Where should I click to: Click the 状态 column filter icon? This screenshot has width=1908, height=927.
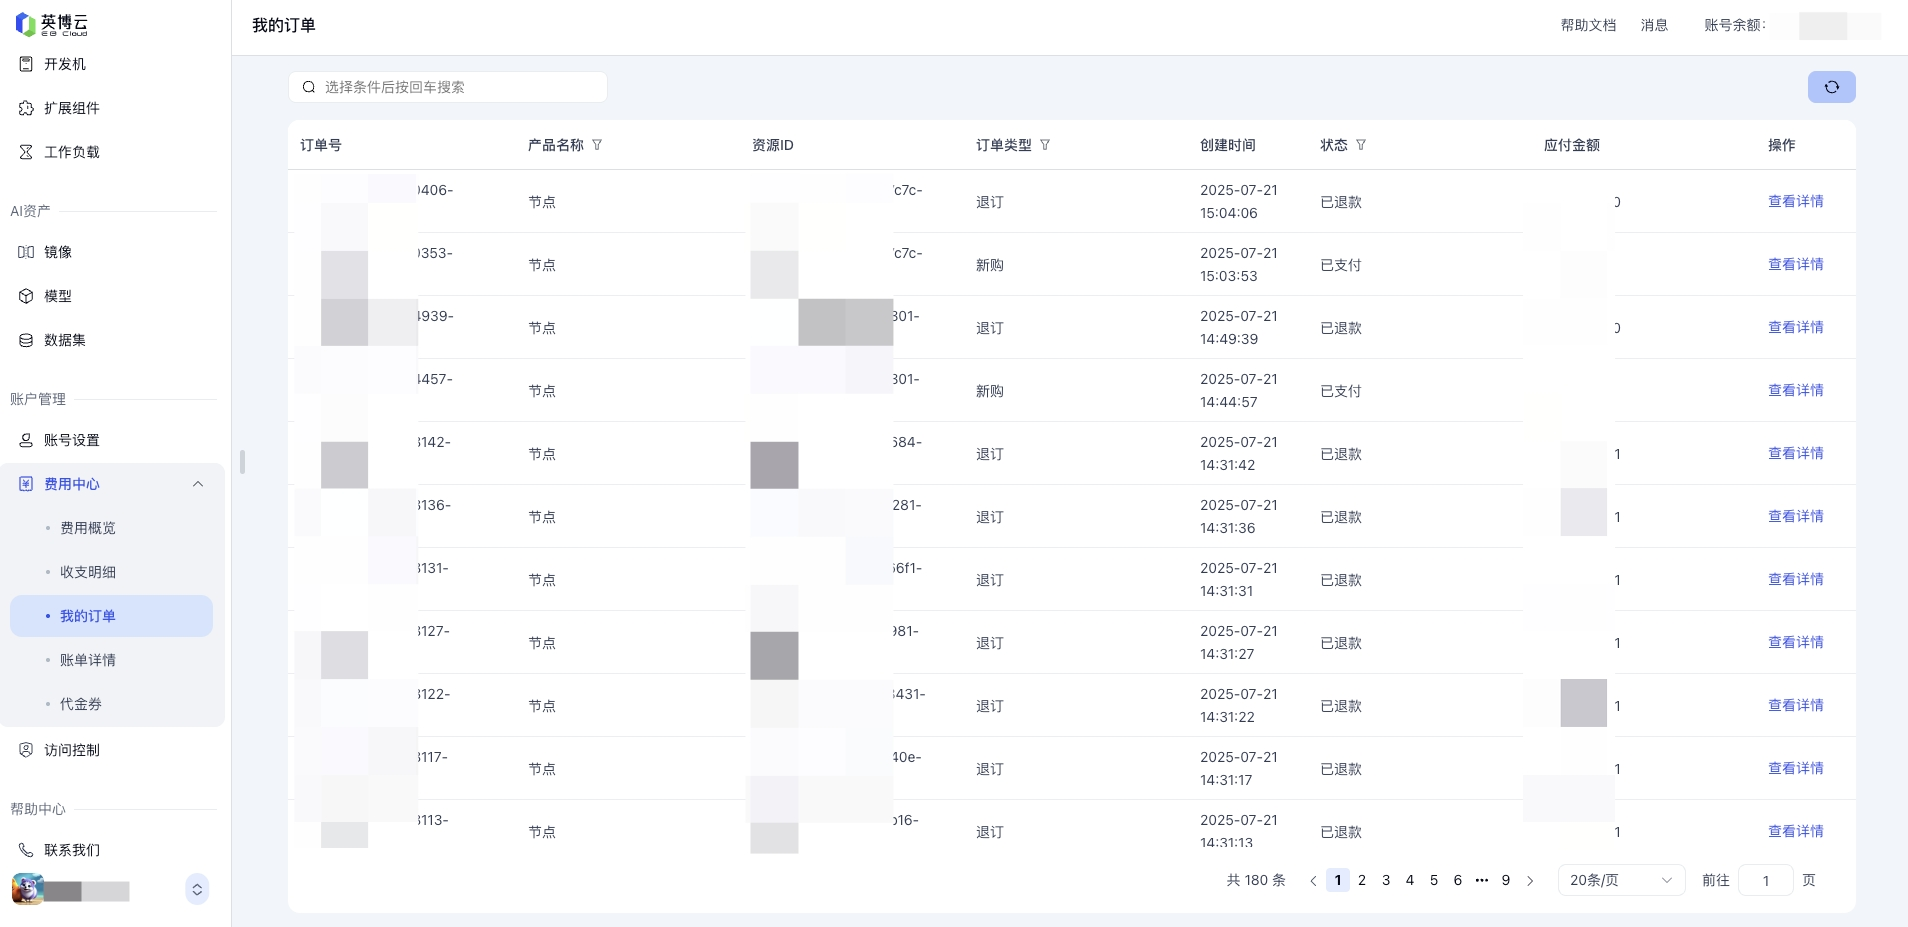[x=1361, y=145]
